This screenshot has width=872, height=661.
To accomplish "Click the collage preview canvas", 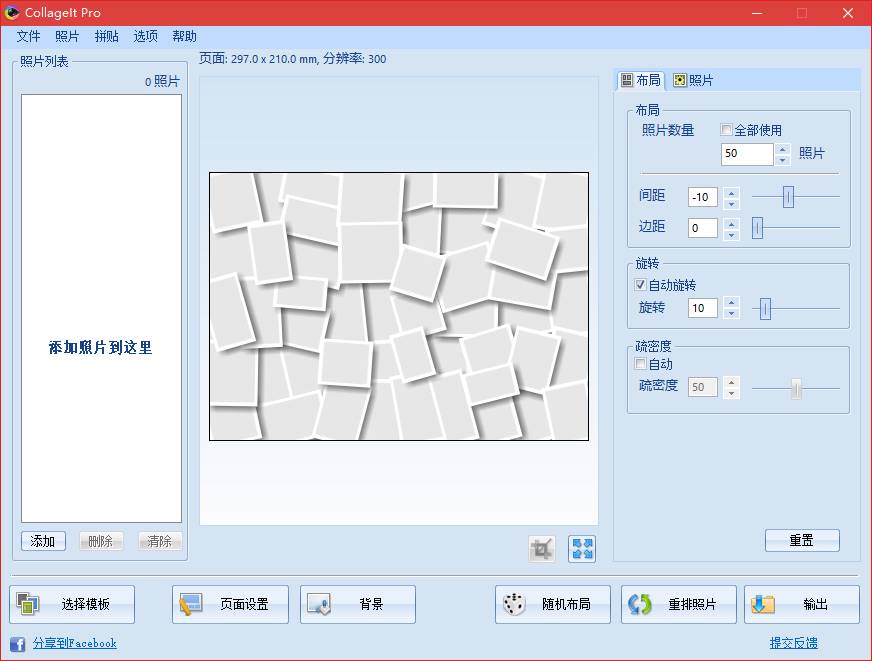I will coord(399,306).
